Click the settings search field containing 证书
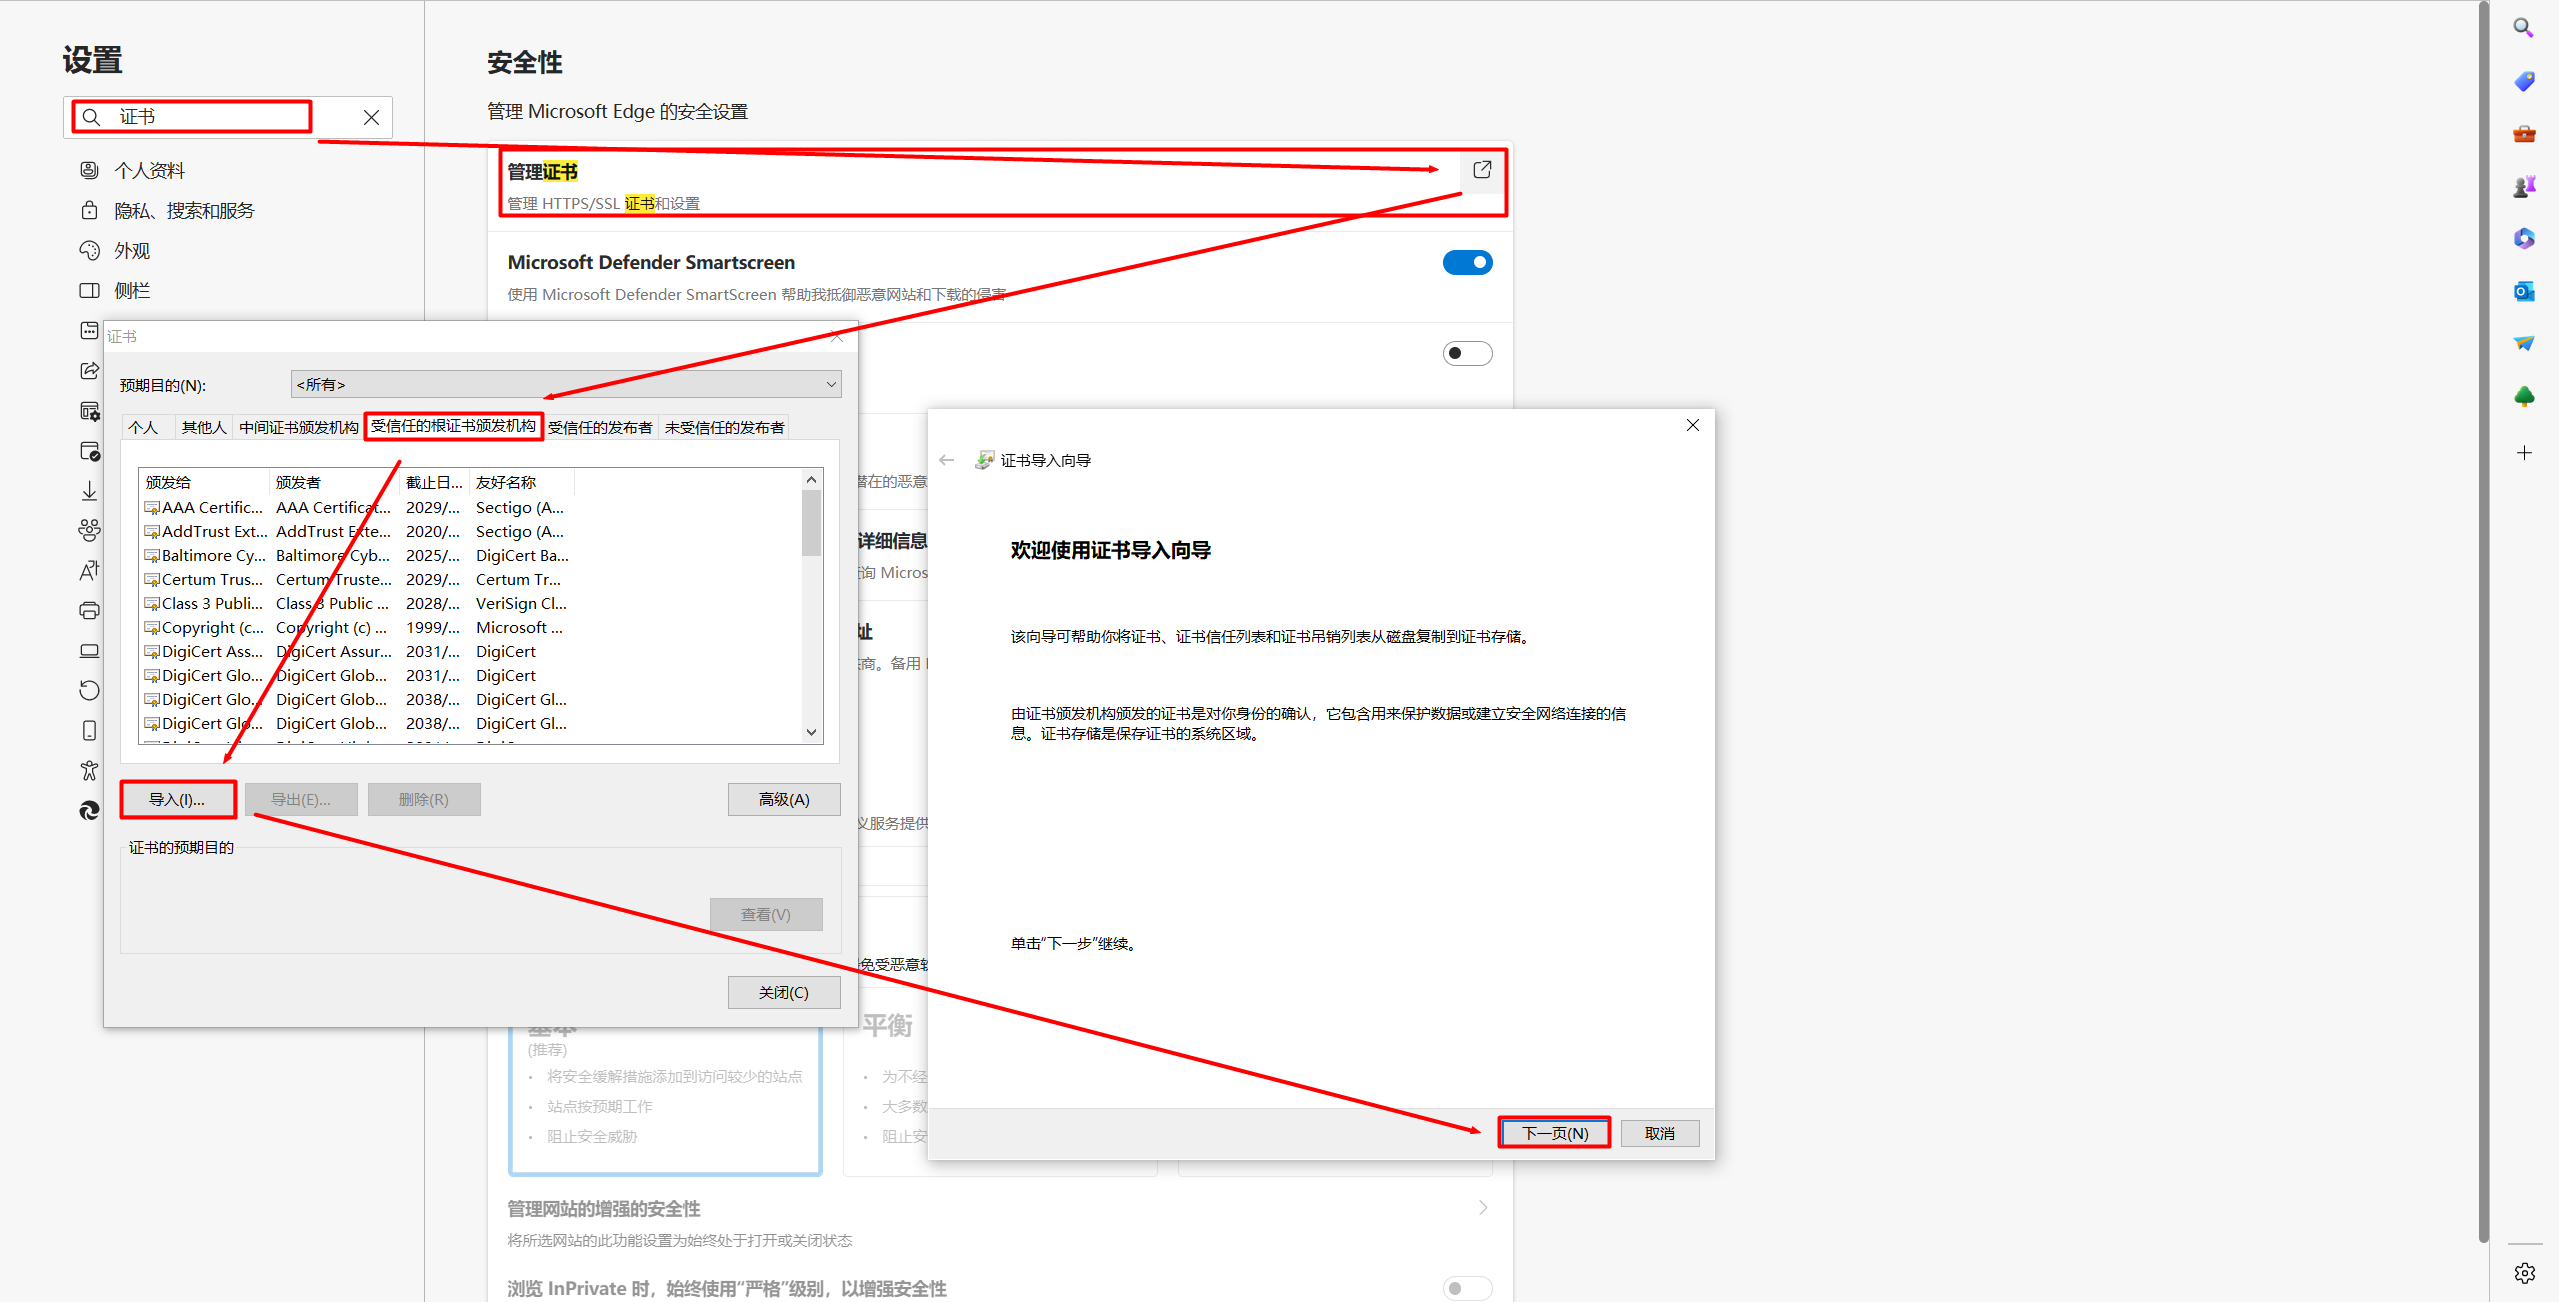This screenshot has width=2559, height=1302. 230,117
